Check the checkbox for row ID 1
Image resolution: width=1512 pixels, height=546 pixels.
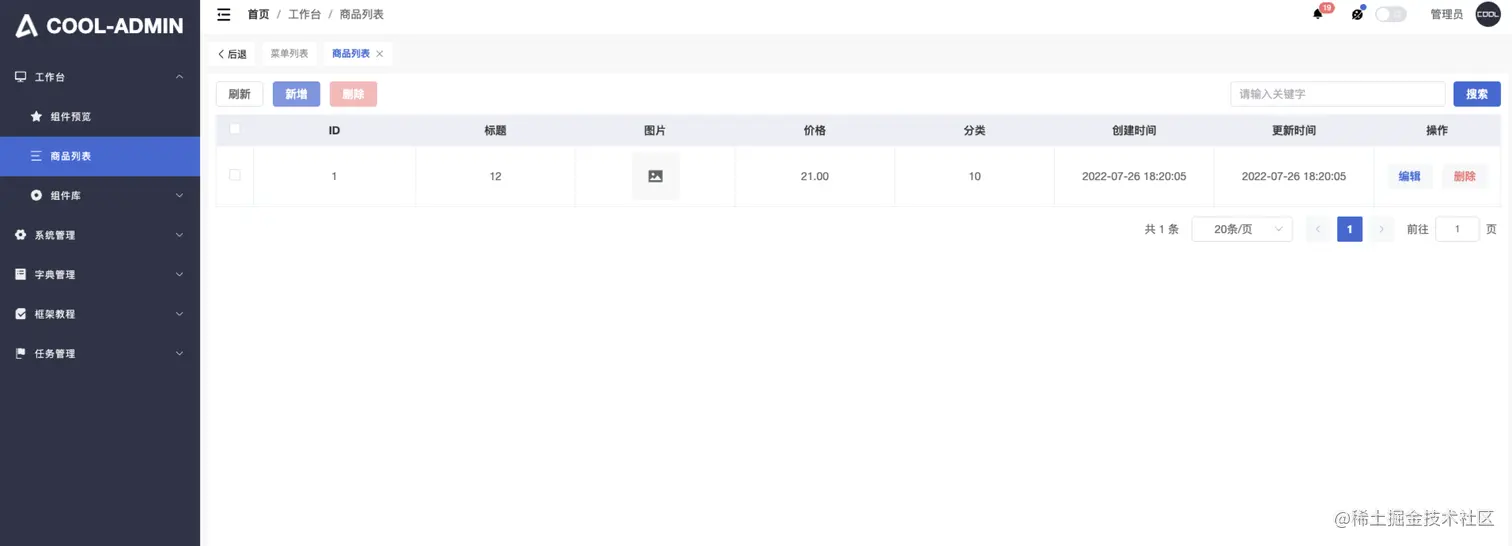point(235,175)
